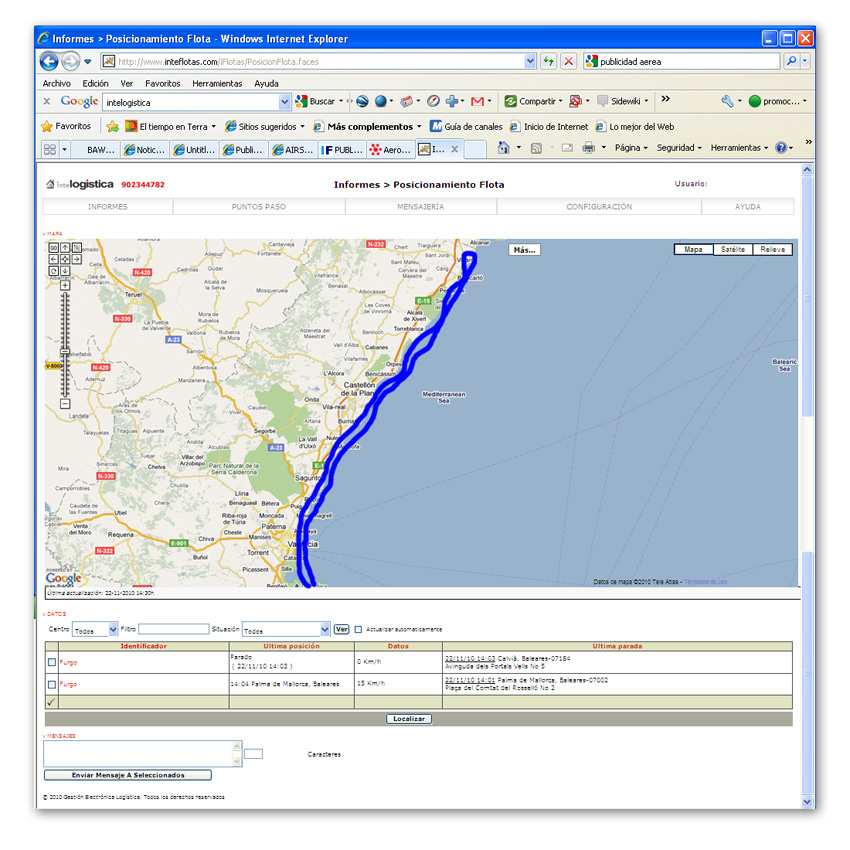Stop page loading with the red X button
The width and height of the screenshot is (850, 850).
pyautogui.click(x=568, y=61)
